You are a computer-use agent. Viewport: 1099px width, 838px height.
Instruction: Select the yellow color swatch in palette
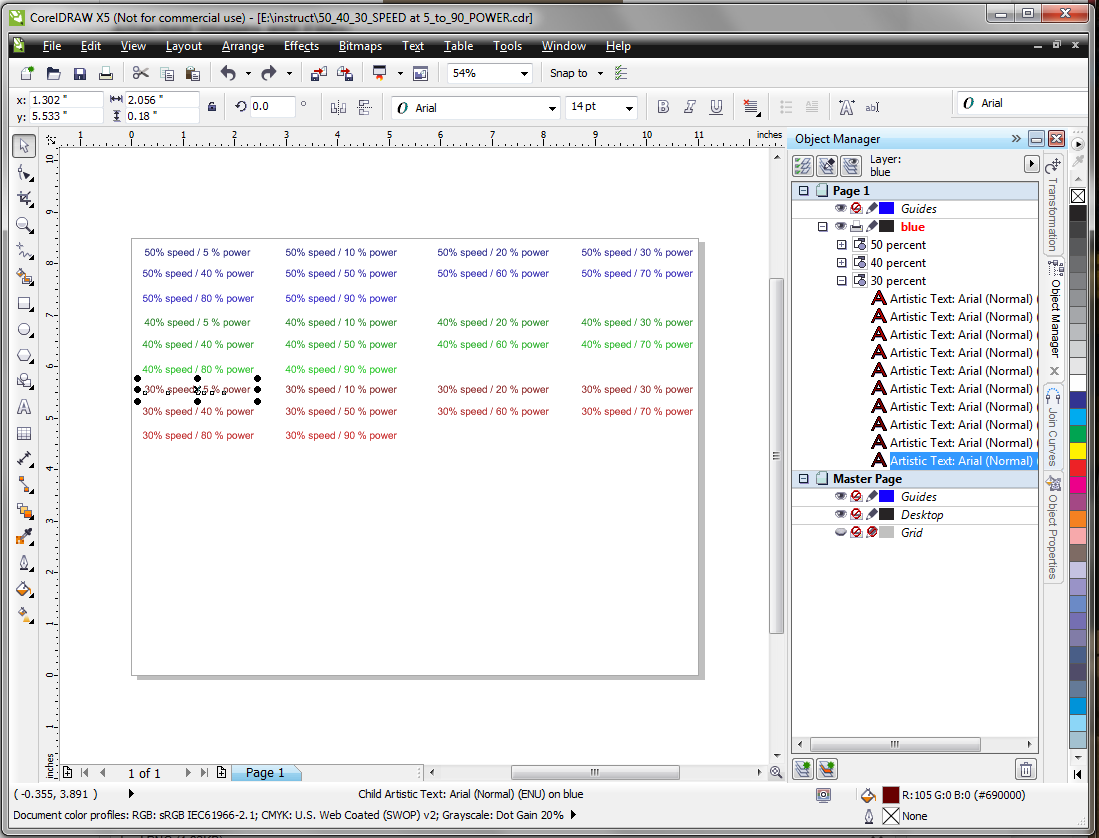click(x=1077, y=450)
